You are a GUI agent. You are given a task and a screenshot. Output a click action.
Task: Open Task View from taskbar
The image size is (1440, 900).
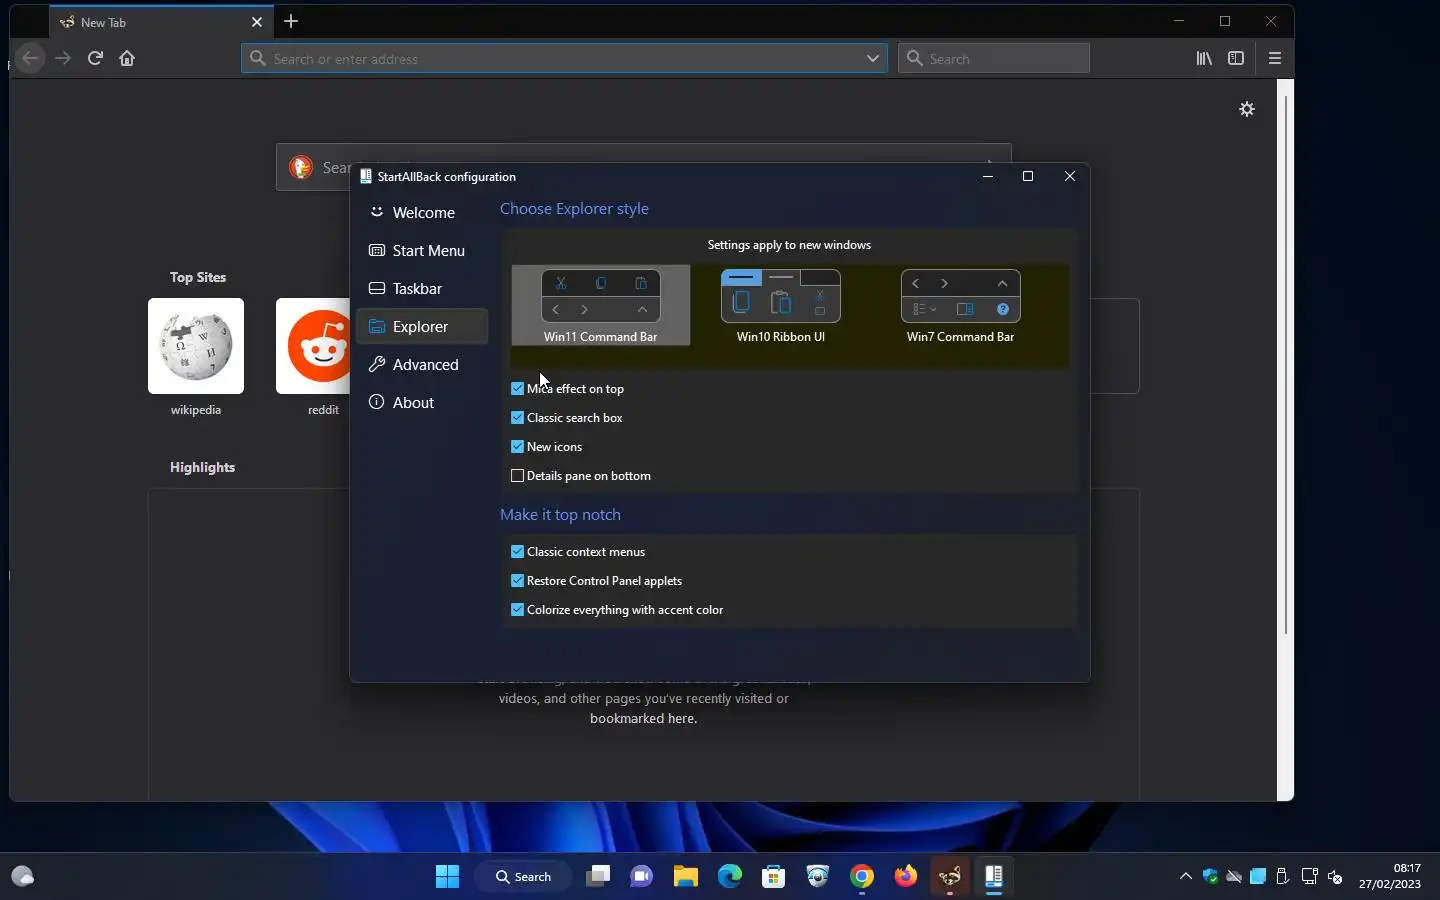(598, 877)
